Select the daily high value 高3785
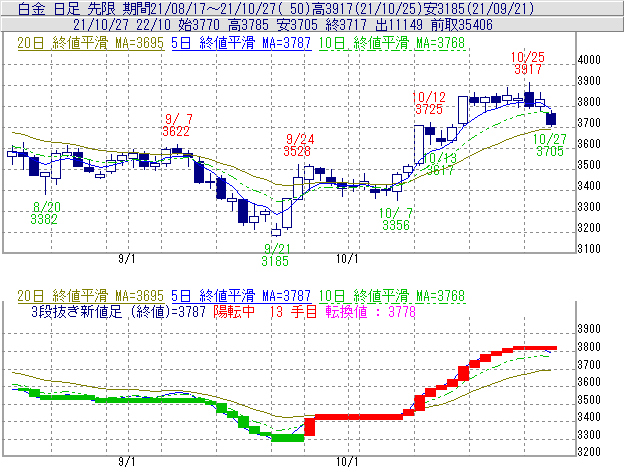 [248, 25]
